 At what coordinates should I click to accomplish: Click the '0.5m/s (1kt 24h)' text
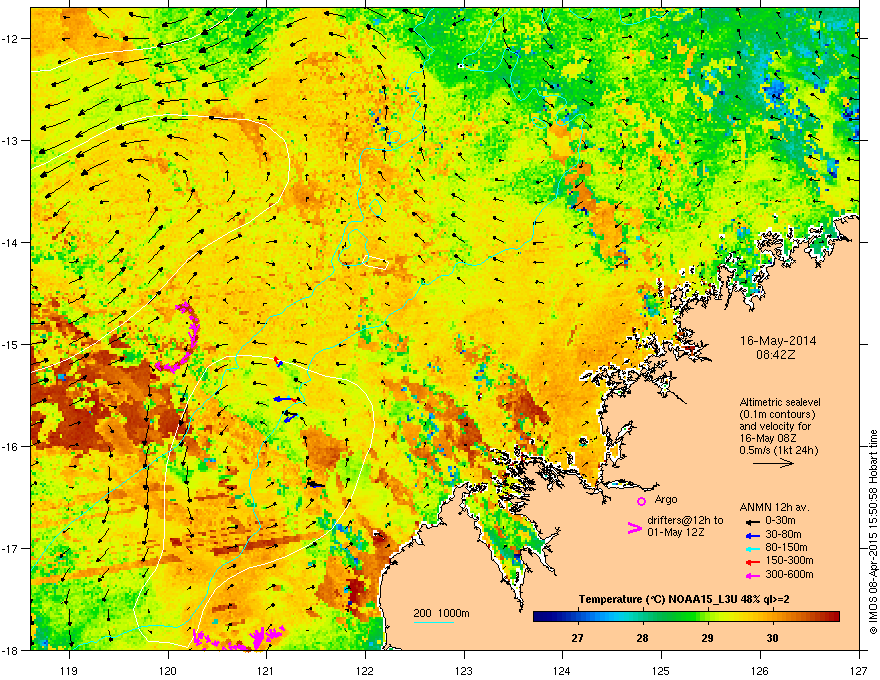(x=779, y=450)
